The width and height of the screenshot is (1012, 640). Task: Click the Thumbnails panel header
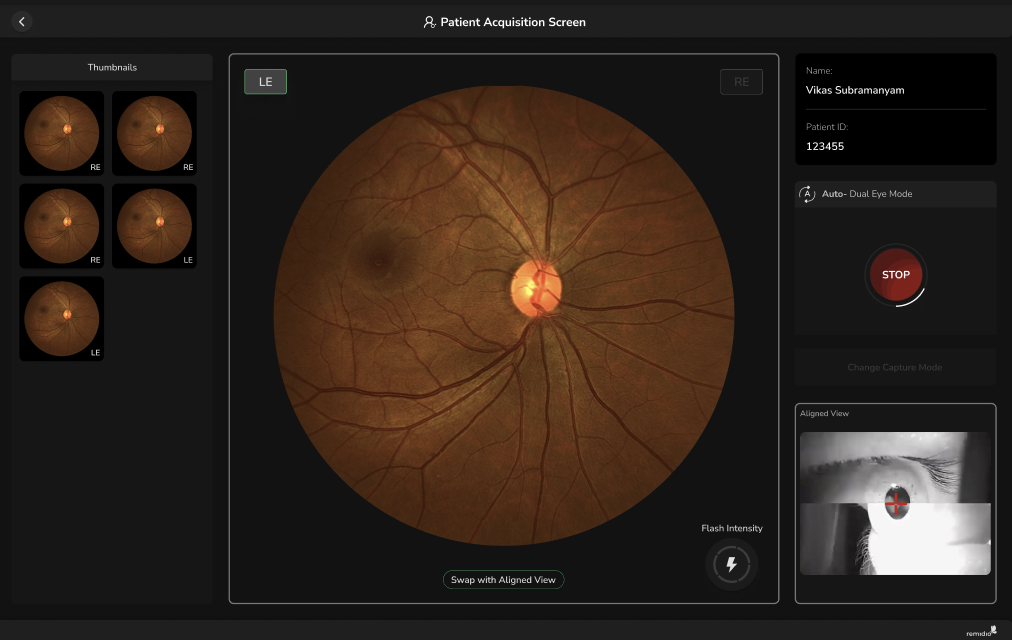110,67
